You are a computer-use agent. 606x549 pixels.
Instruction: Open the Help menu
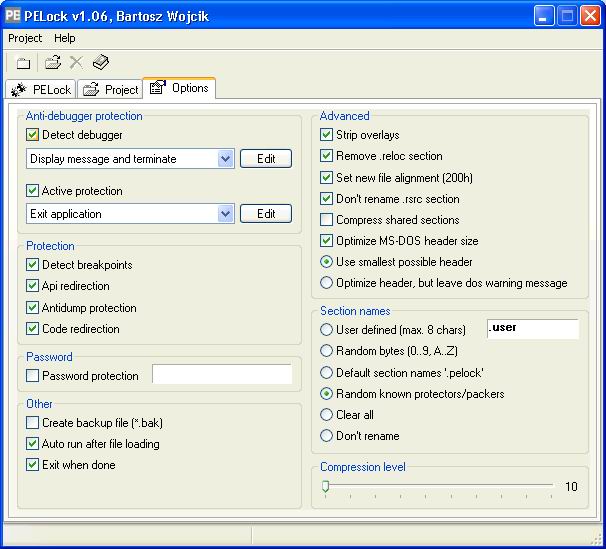click(65, 38)
